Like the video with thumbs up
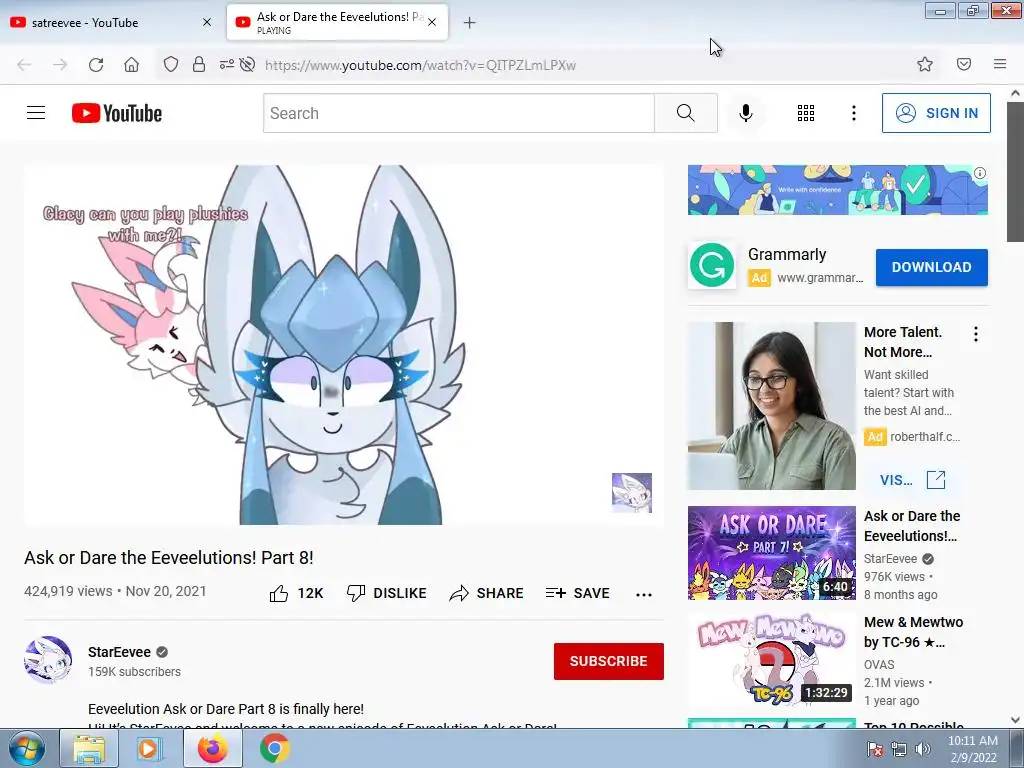Screen dimensions: 1024x768 pos(296,593)
